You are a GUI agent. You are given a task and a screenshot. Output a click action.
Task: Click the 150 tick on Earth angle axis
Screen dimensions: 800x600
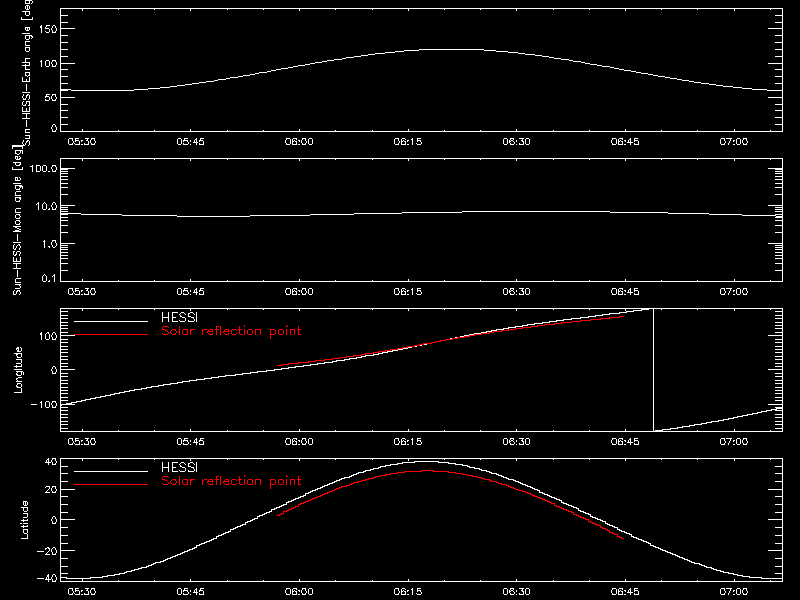point(48,29)
